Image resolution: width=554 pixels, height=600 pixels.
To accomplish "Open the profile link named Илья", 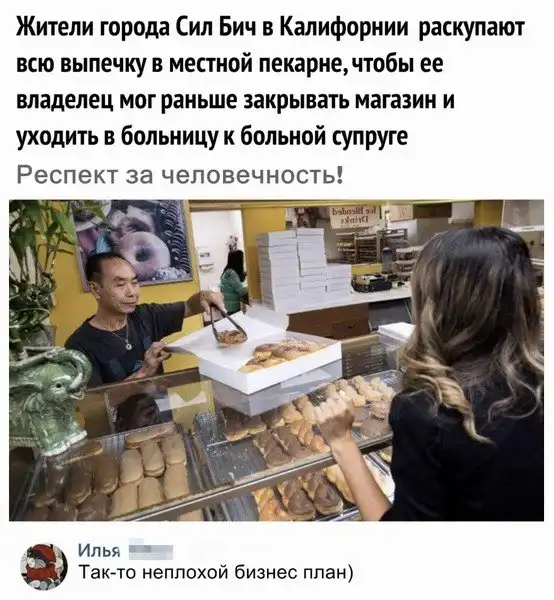I will click(x=99, y=551).
